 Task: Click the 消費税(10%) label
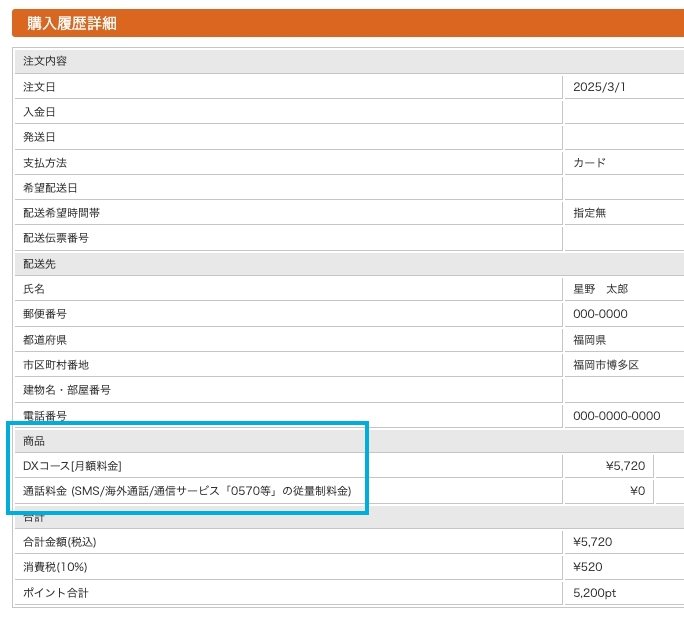tap(55, 567)
